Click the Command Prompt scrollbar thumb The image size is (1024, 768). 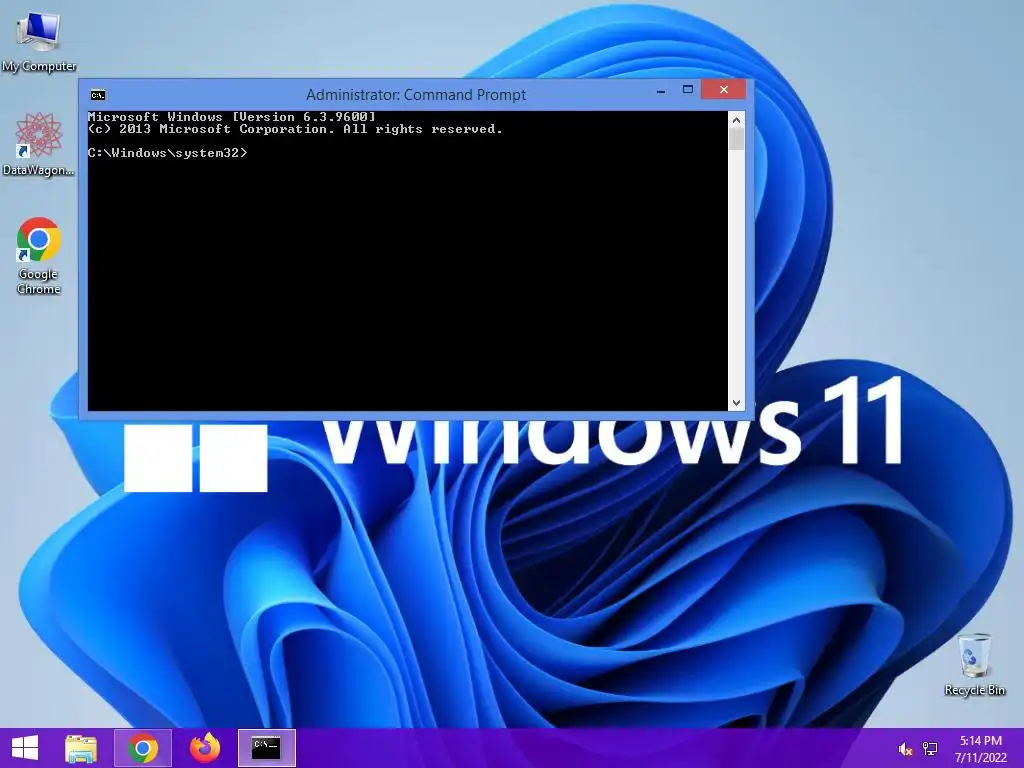(736, 139)
